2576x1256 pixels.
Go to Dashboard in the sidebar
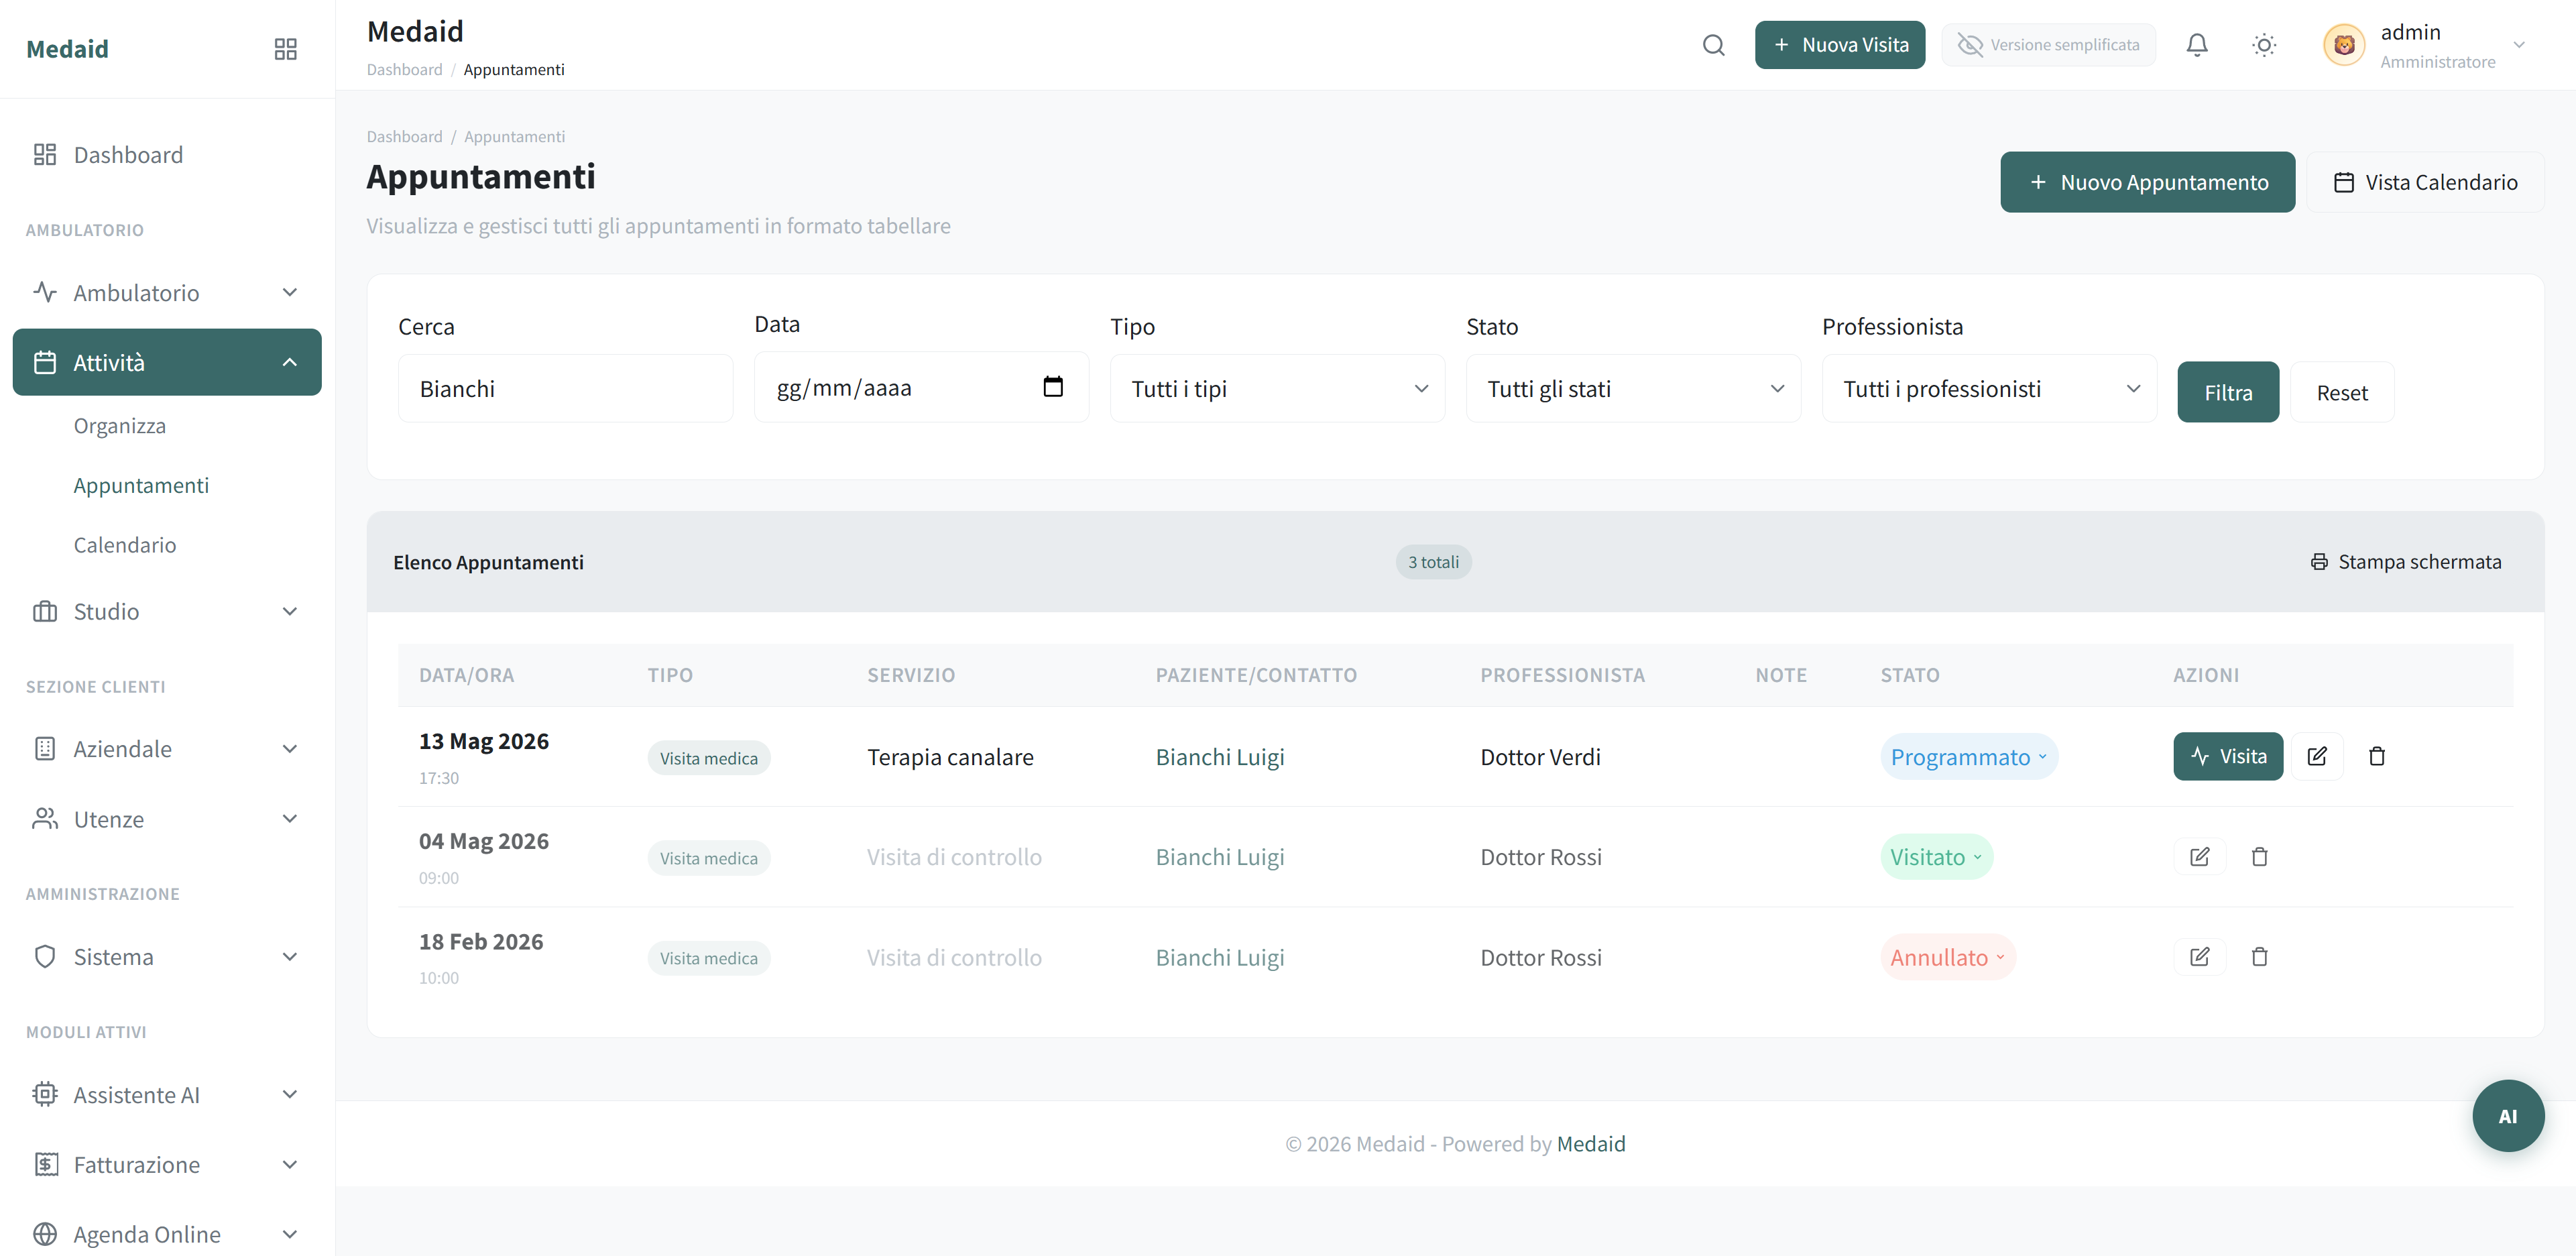(x=167, y=155)
